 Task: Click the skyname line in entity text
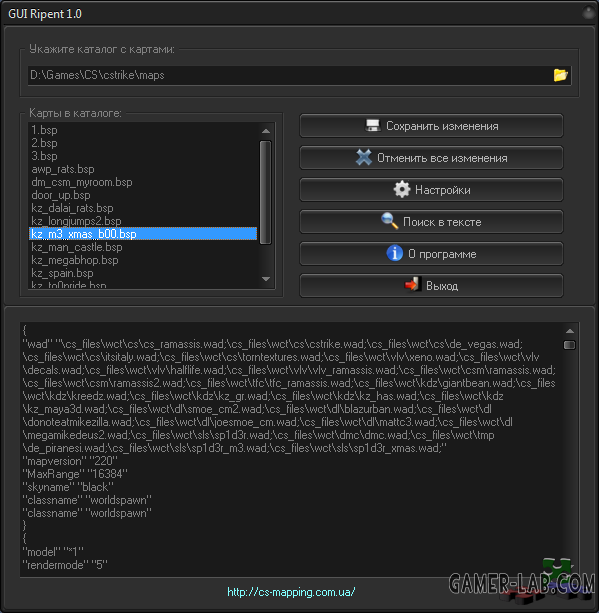coord(68,487)
